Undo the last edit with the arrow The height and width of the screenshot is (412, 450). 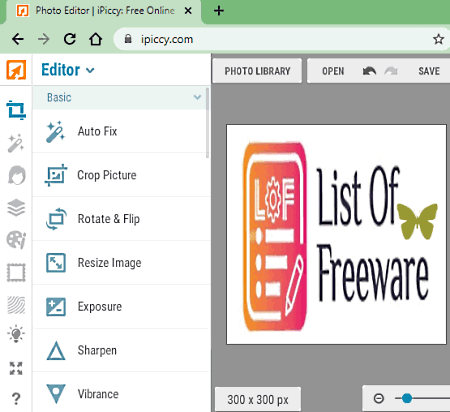pyautogui.click(x=369, y=71)
